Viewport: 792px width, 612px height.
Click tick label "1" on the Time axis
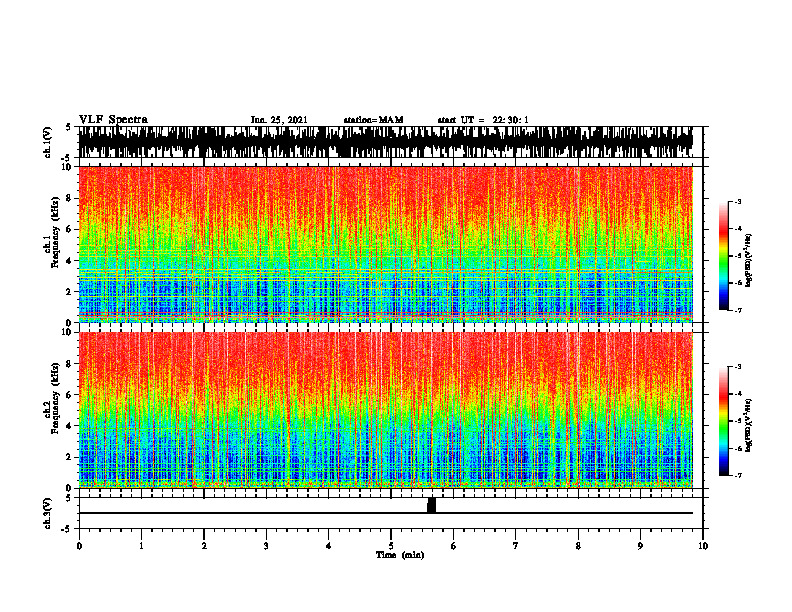coord(141,546)
